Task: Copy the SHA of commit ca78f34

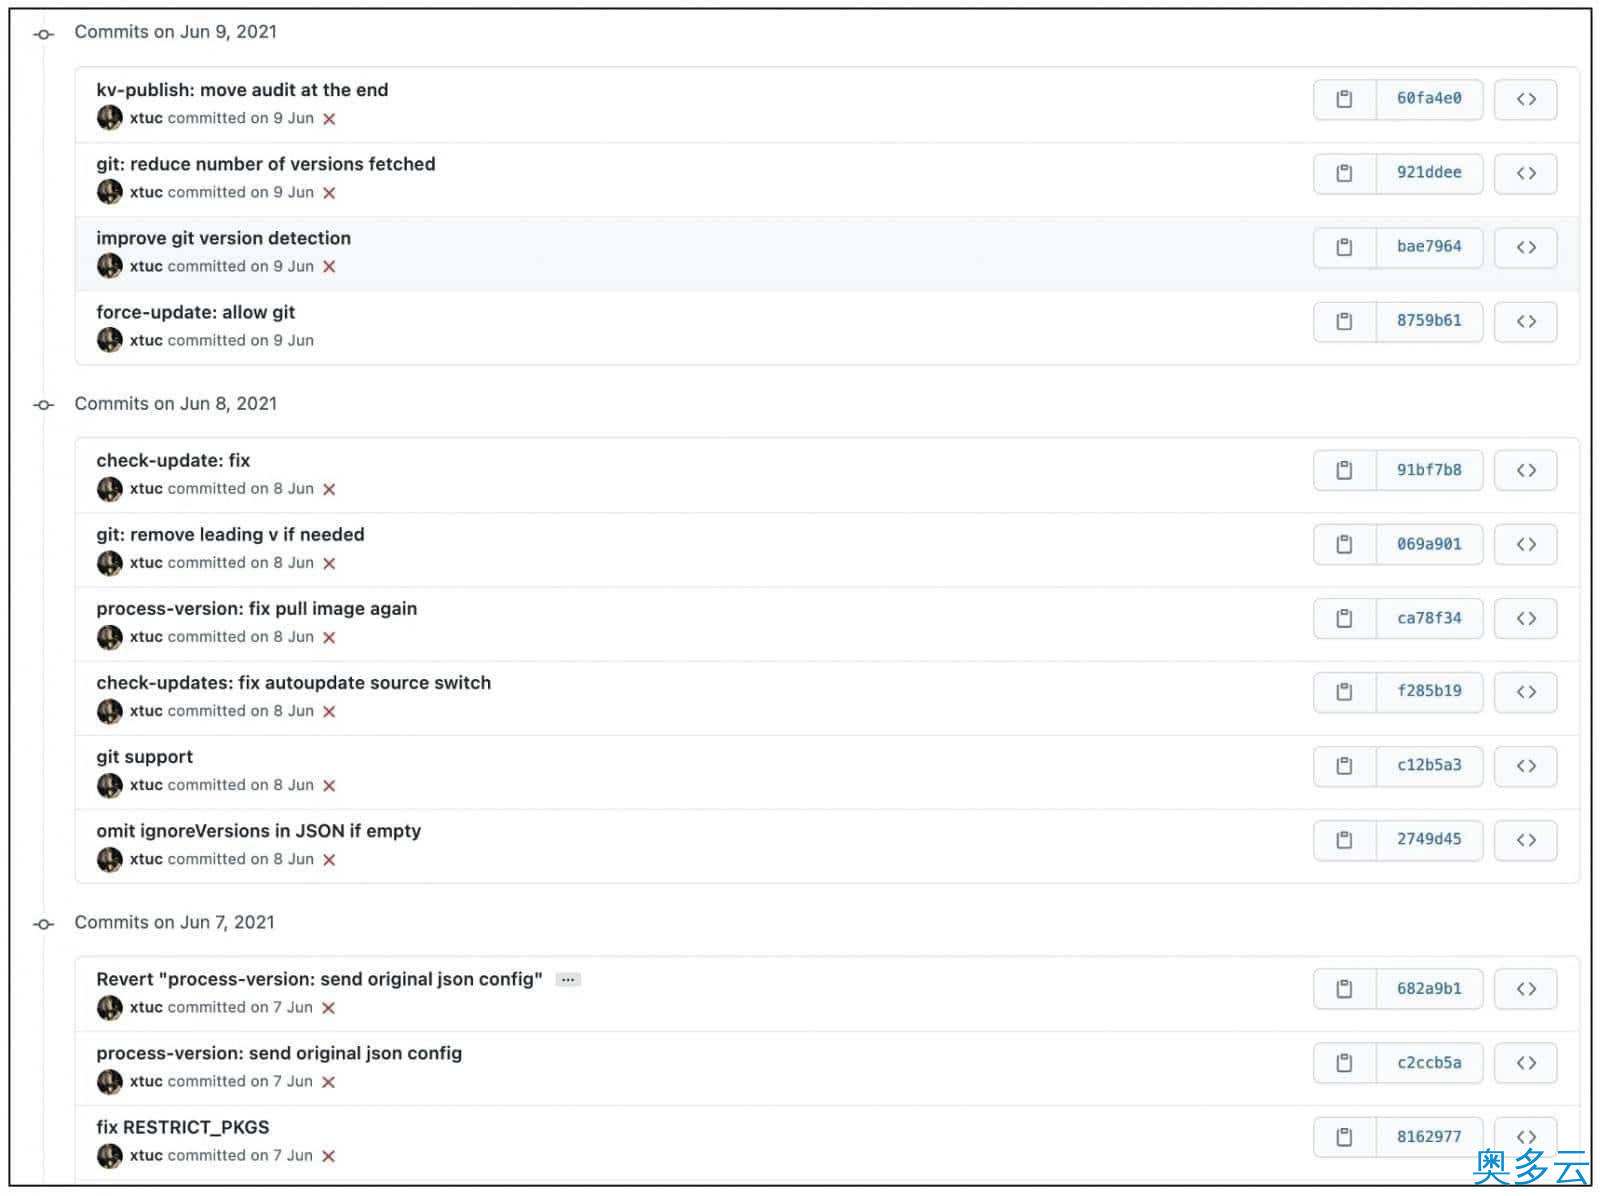Action: [1344, 619]
